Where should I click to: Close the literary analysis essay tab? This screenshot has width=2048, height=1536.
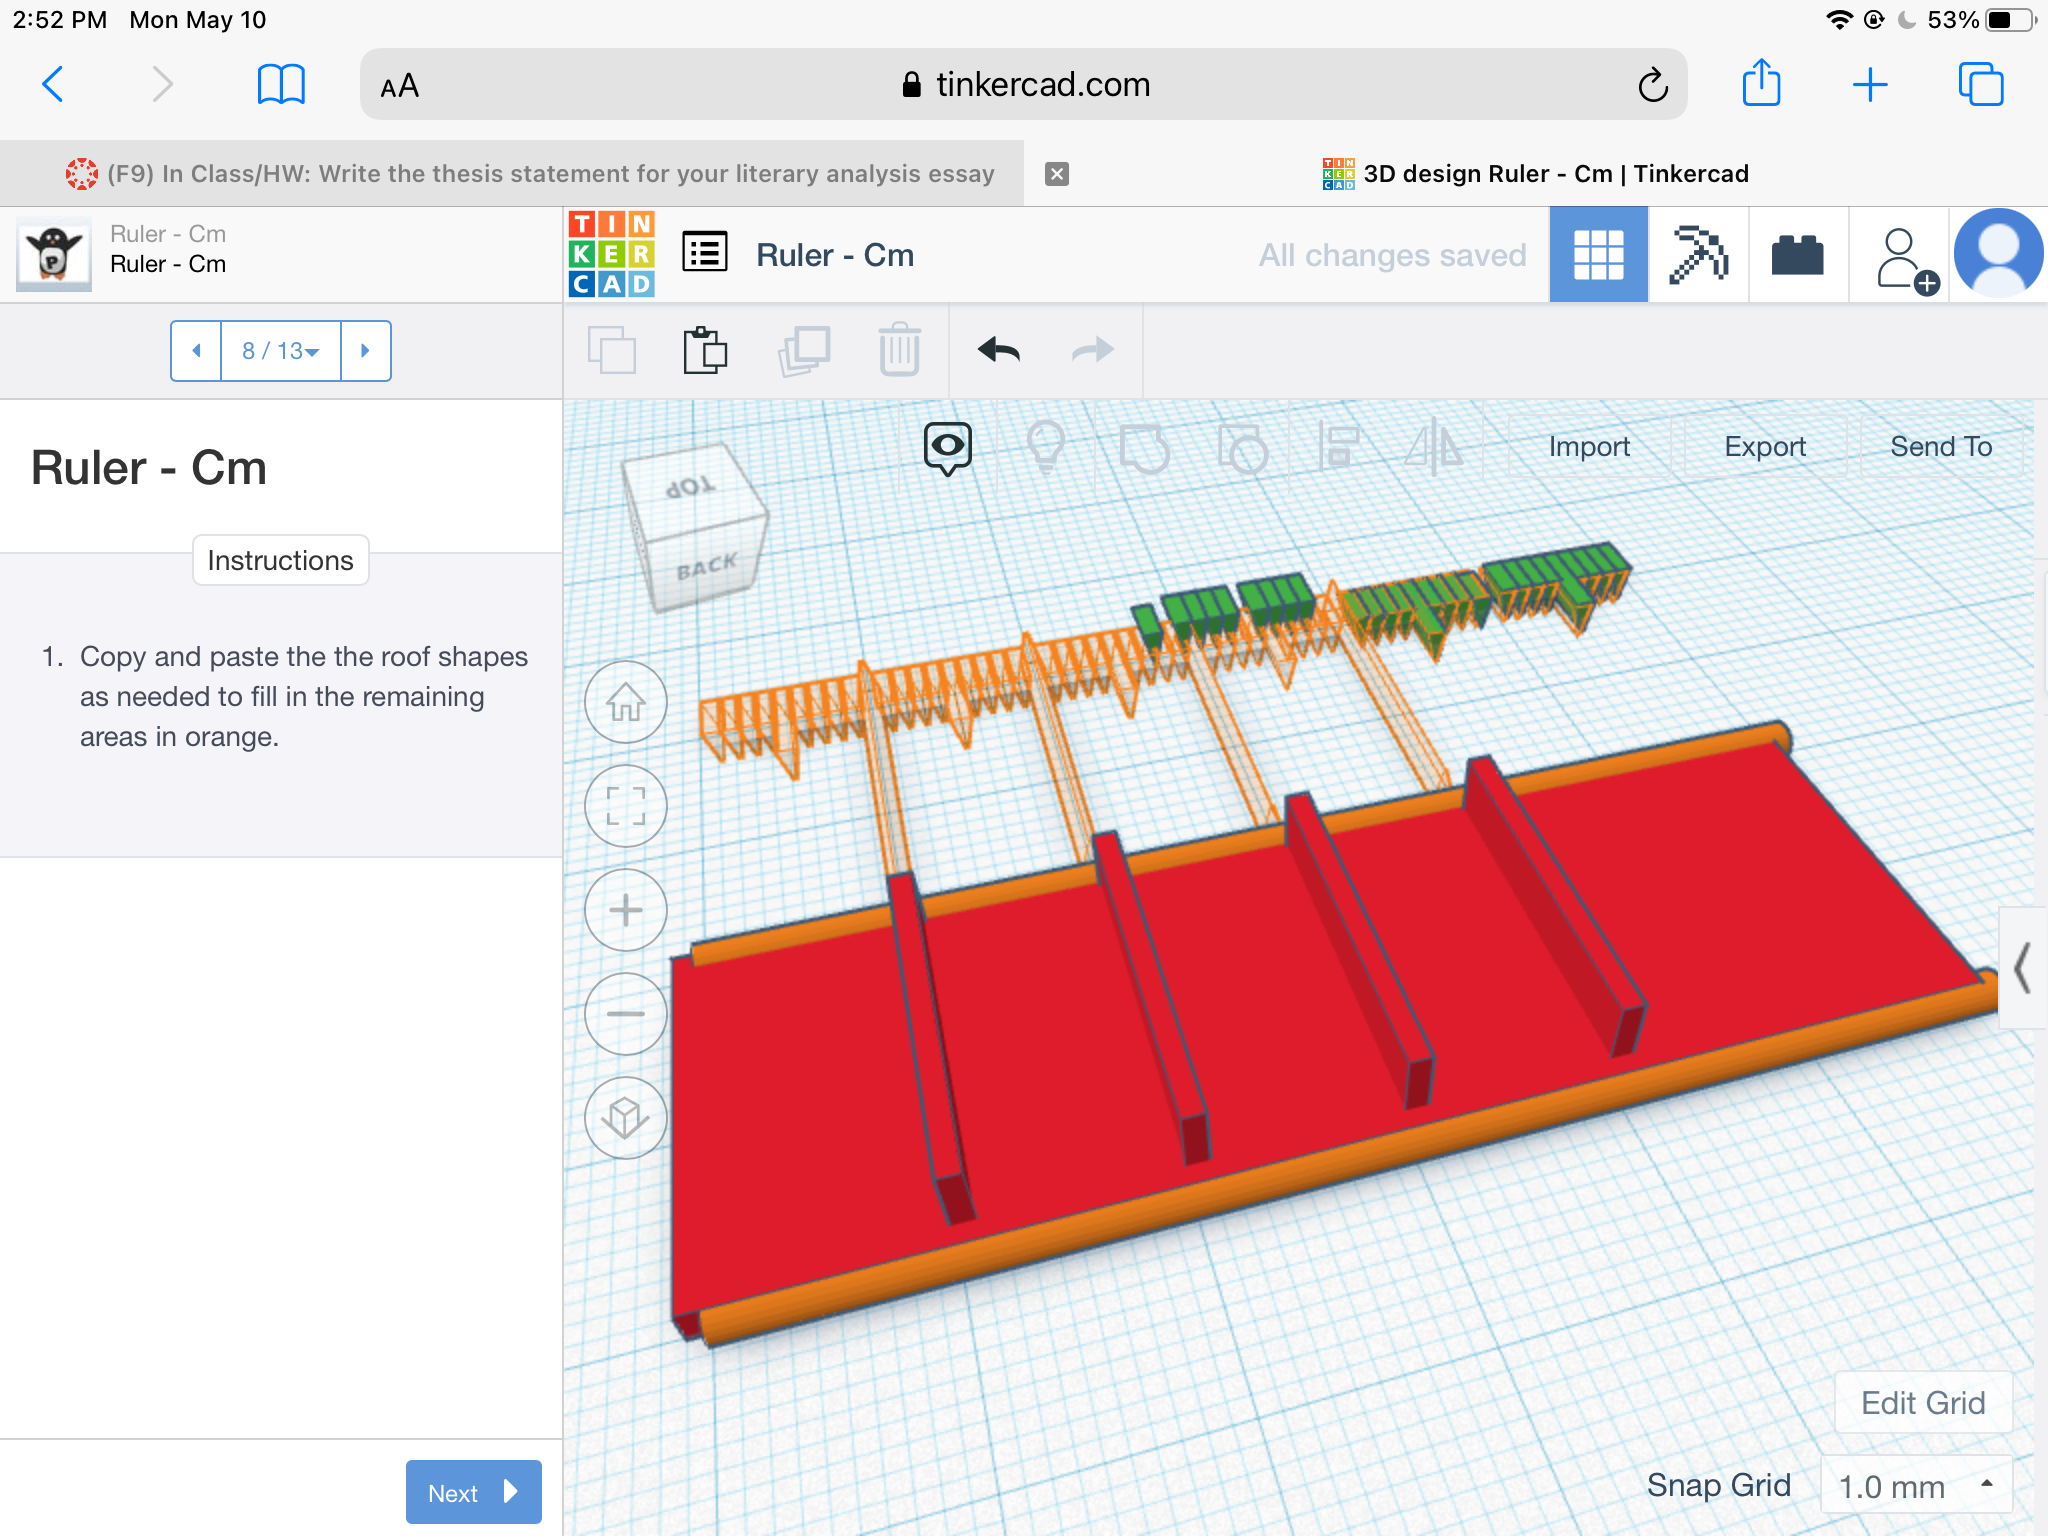point(1057,174)
